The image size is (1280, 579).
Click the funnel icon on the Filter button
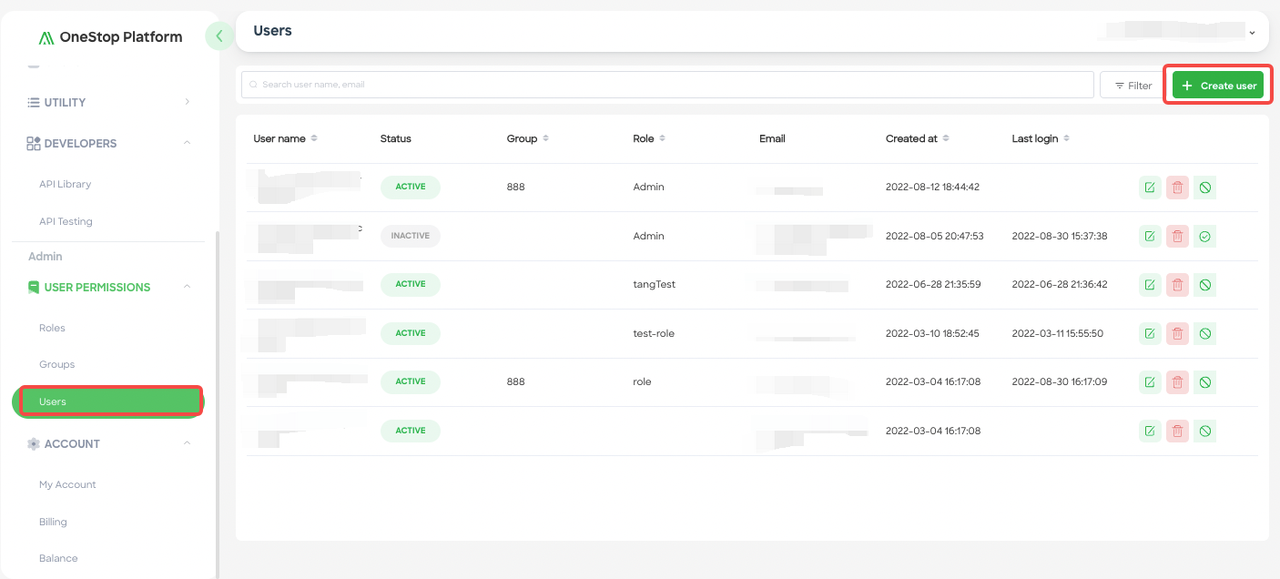1121,85
